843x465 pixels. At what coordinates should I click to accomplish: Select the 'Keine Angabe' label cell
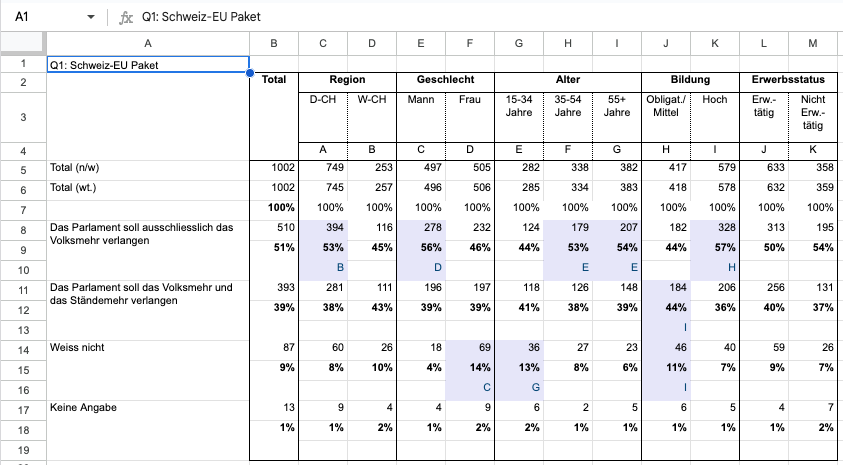coord(148,408)
